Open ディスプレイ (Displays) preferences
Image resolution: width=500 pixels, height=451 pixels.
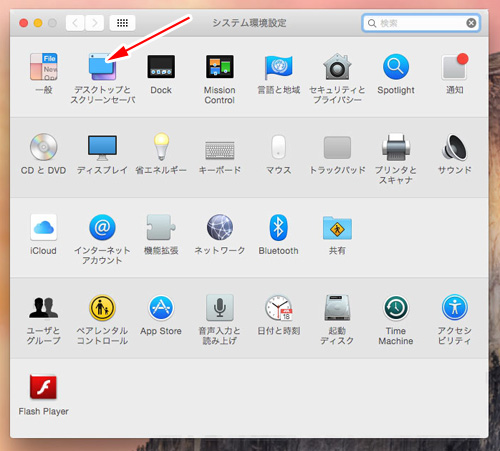(102, 147)
